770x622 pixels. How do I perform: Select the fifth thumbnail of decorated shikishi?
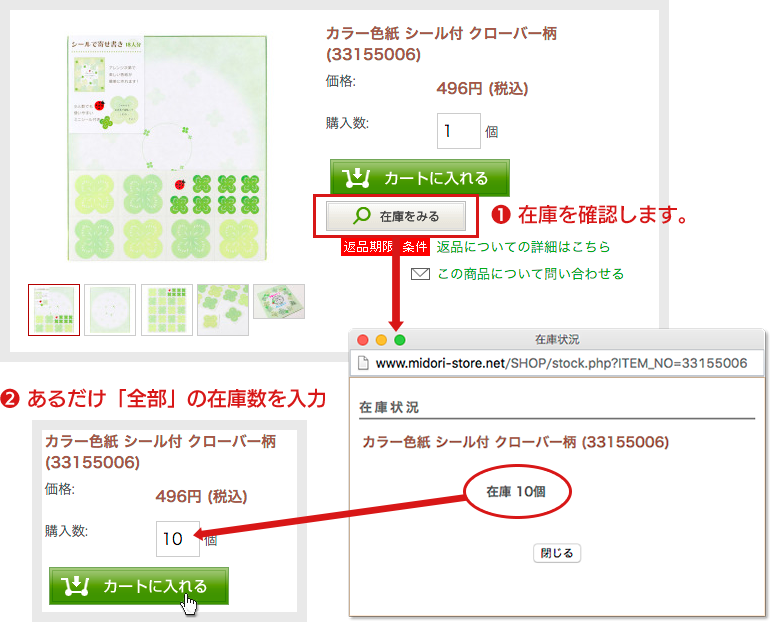[x=279, y=301]
